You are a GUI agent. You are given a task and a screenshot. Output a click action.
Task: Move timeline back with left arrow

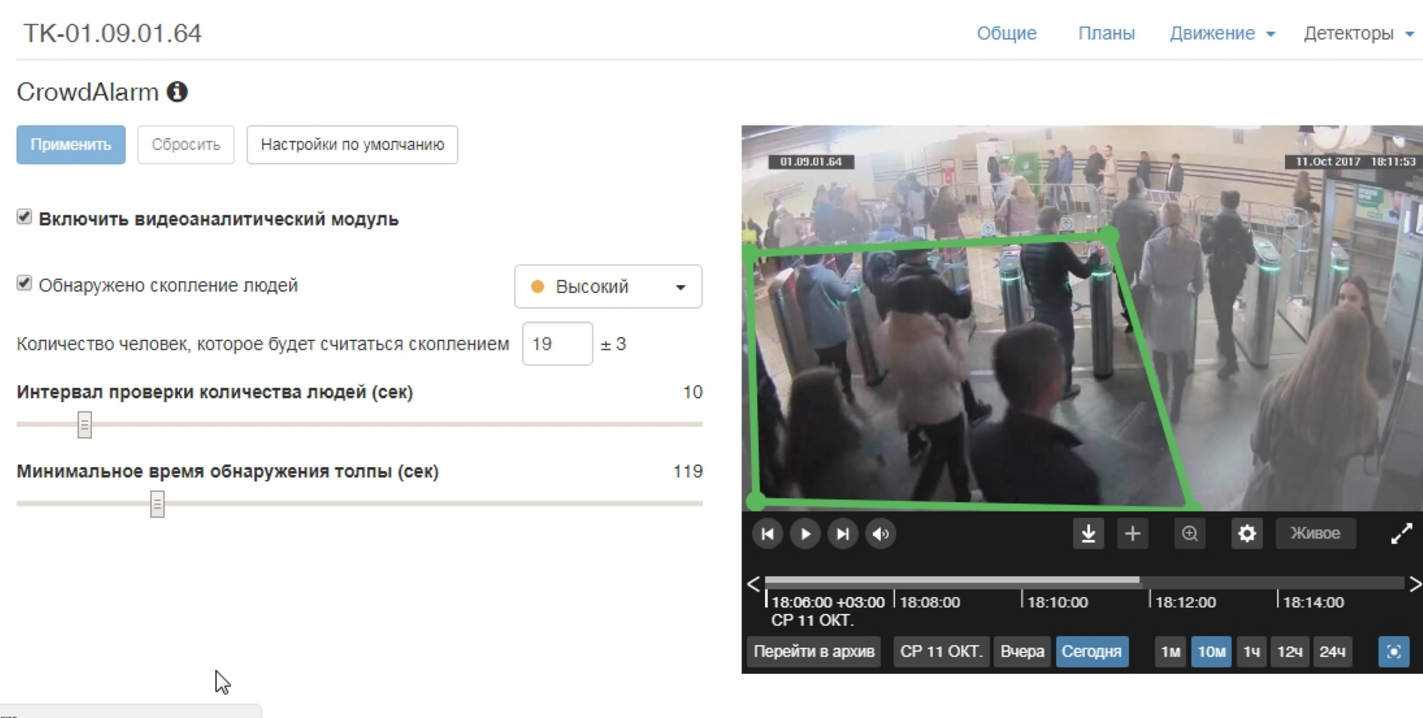coord(753,584)
